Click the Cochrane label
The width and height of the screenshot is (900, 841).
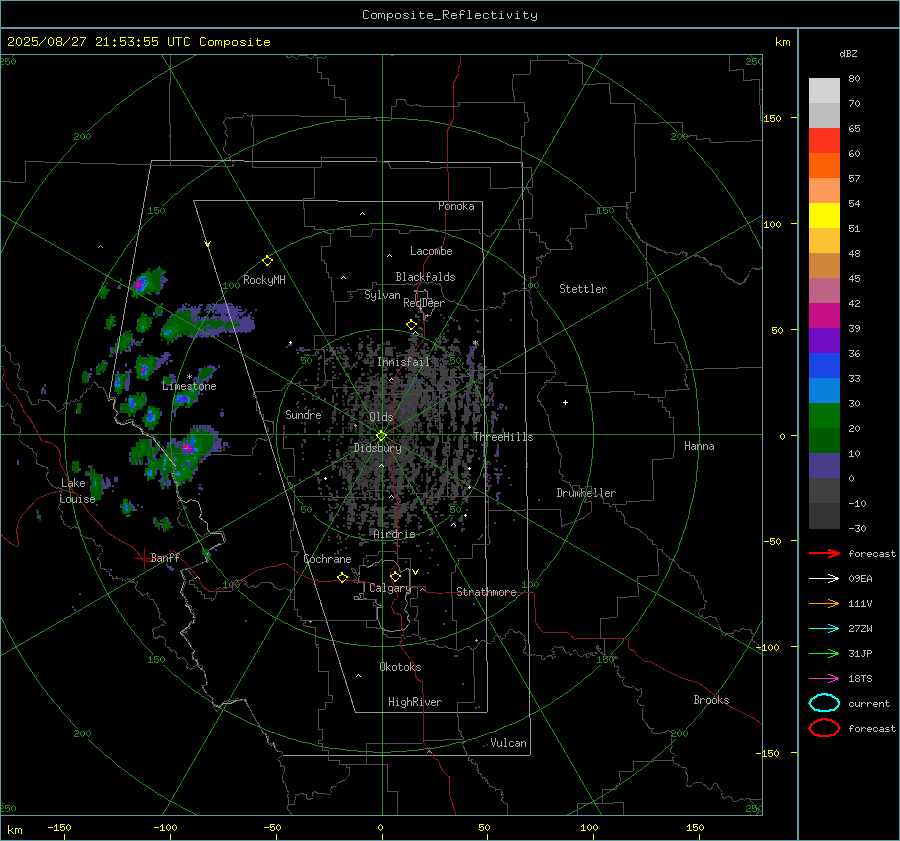click(327, 559)
